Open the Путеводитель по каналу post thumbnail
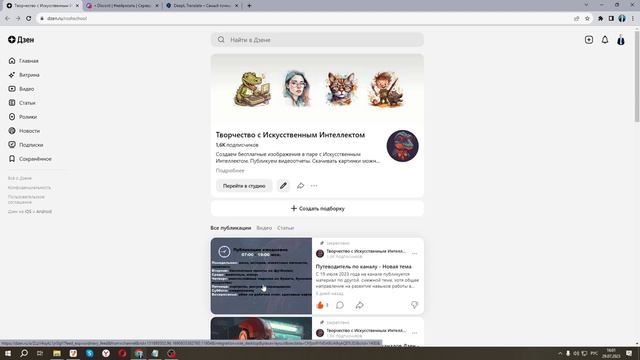Image resolution: width=640 pixels, height=360 pixels. [261, 276]
